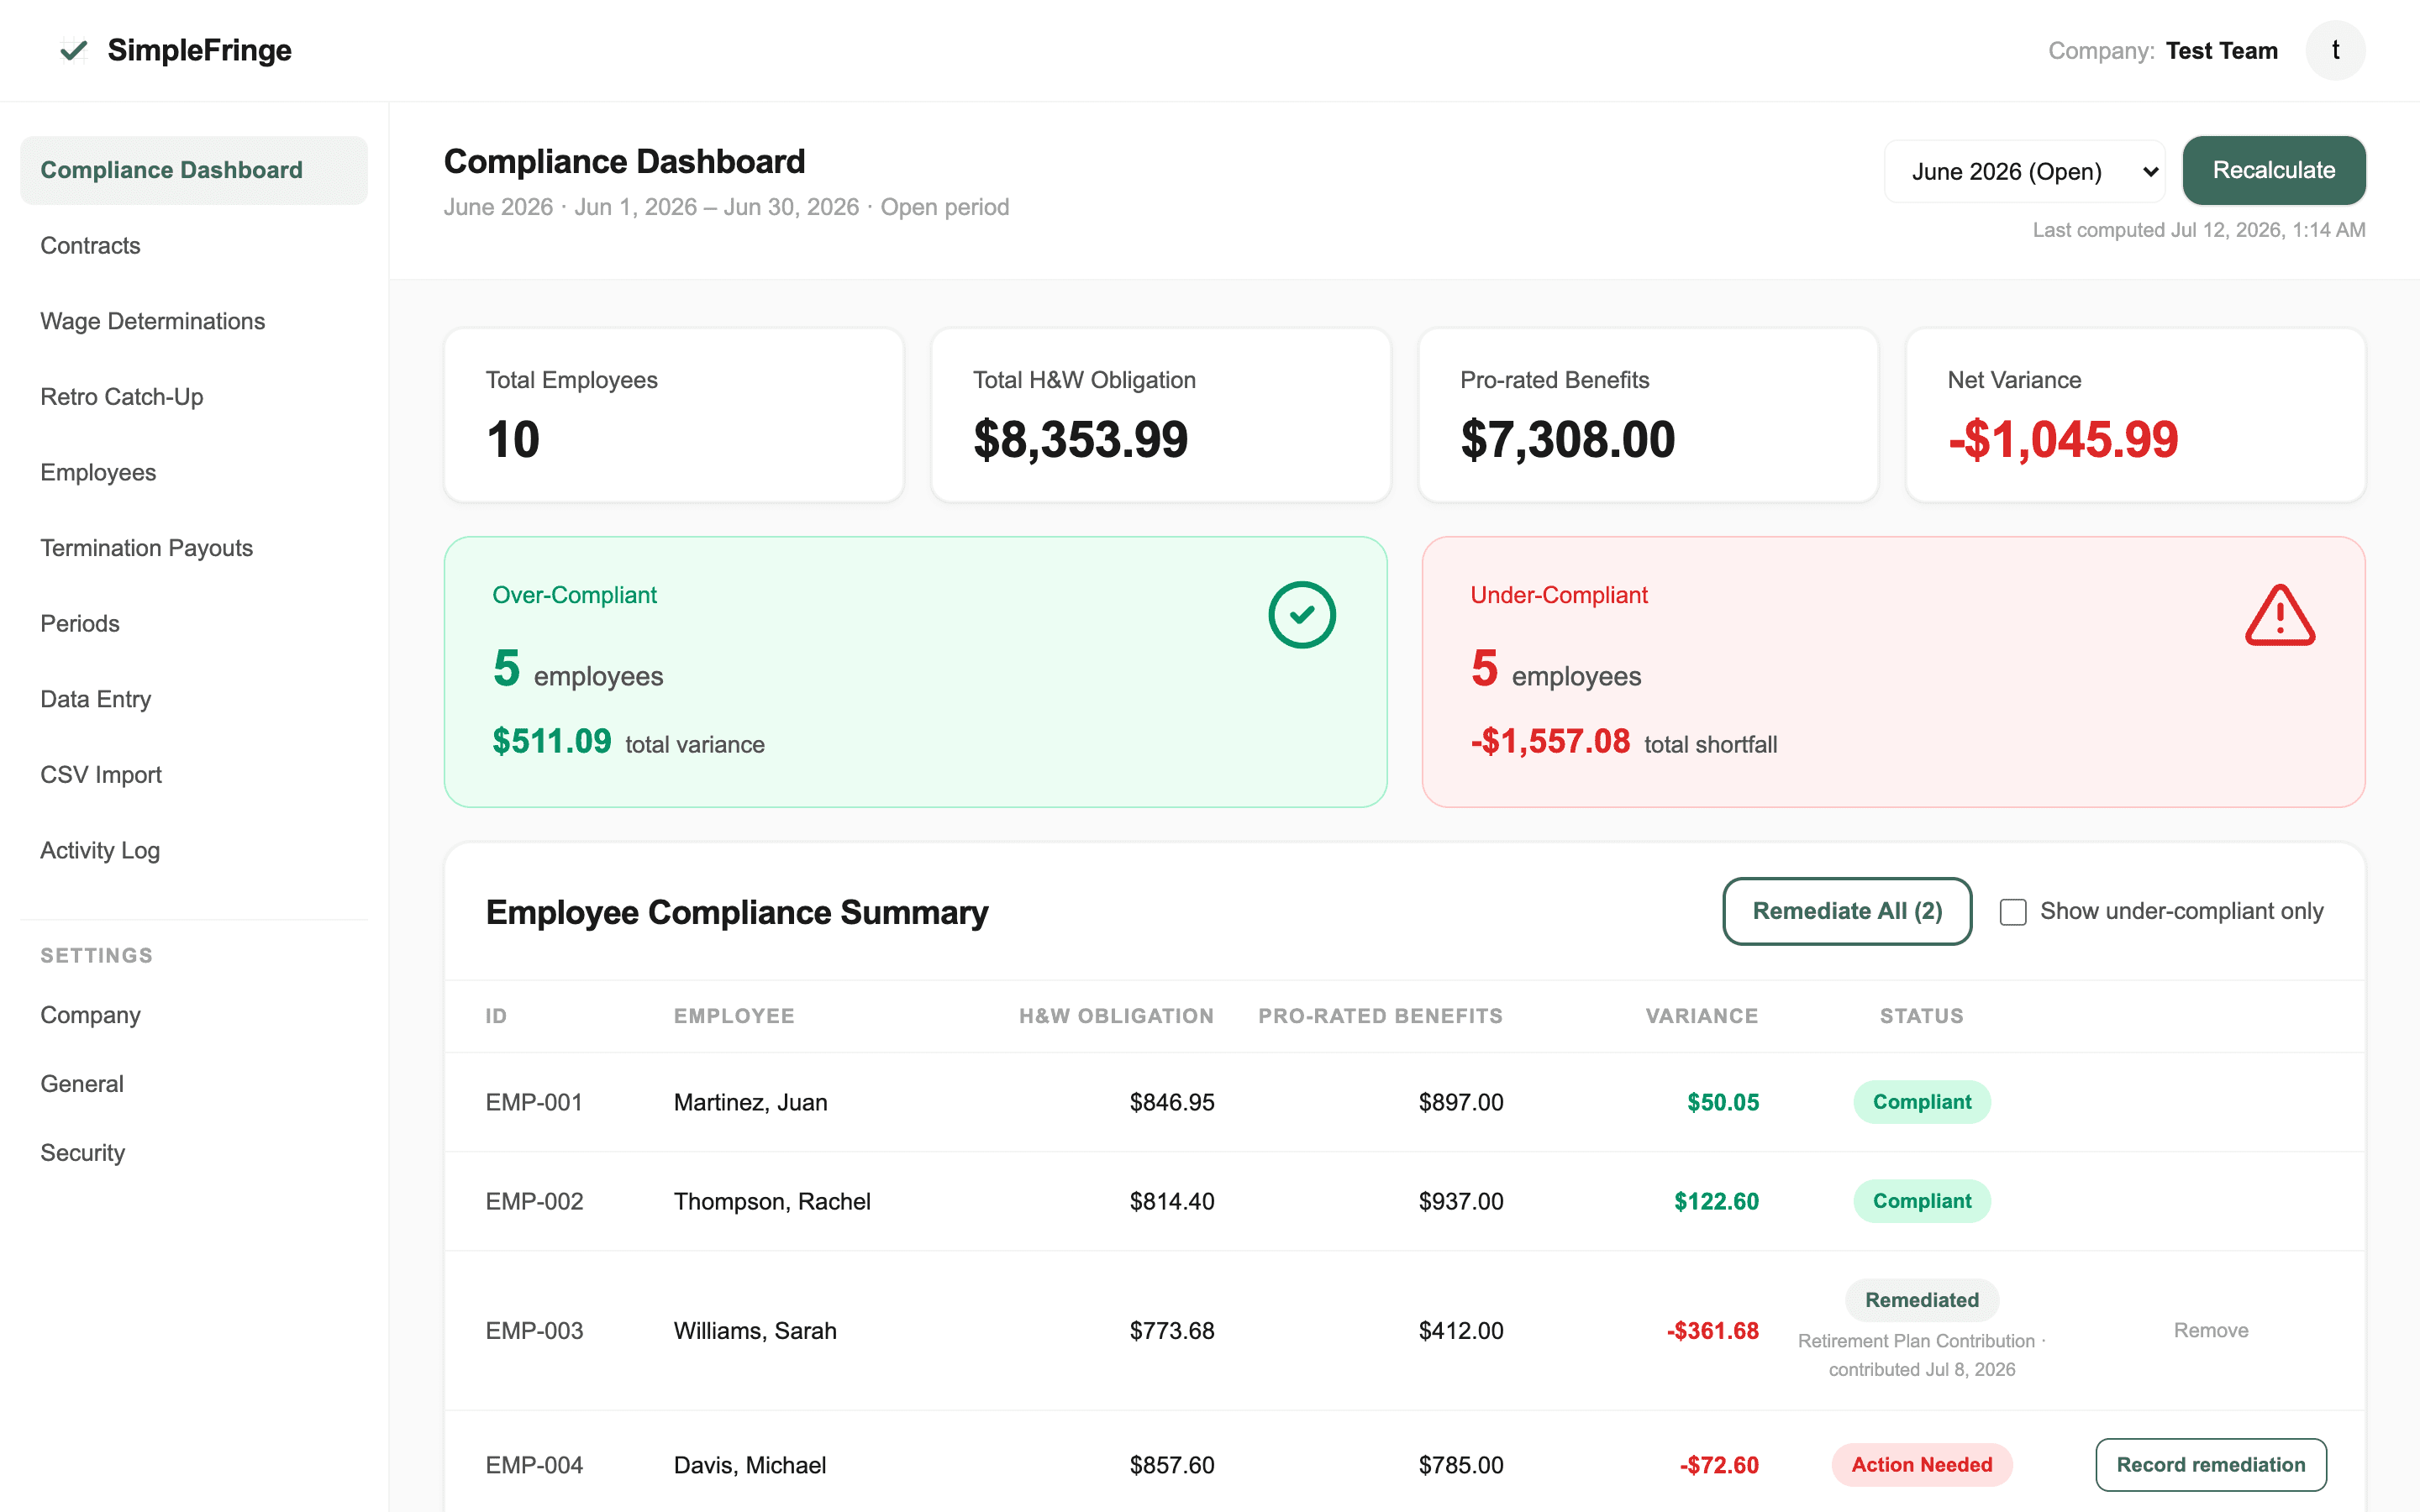Click variance value $50.05
The image size is (2420, 1512).
click(1722, 1102)
